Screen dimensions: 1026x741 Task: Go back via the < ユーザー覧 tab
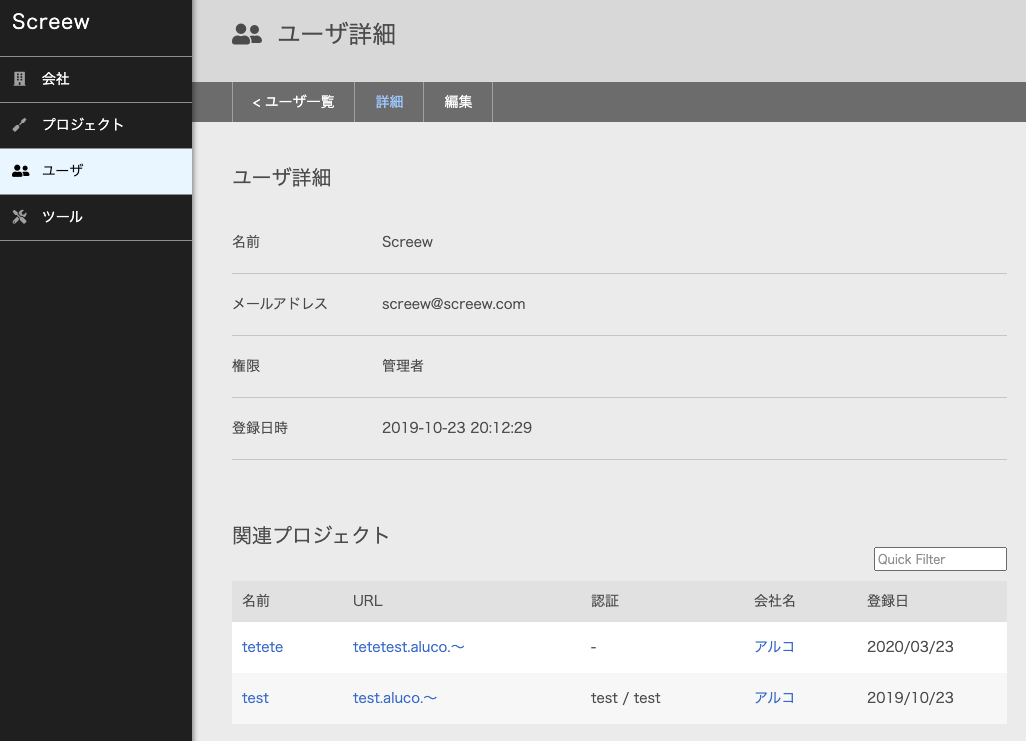coord(293,102)
